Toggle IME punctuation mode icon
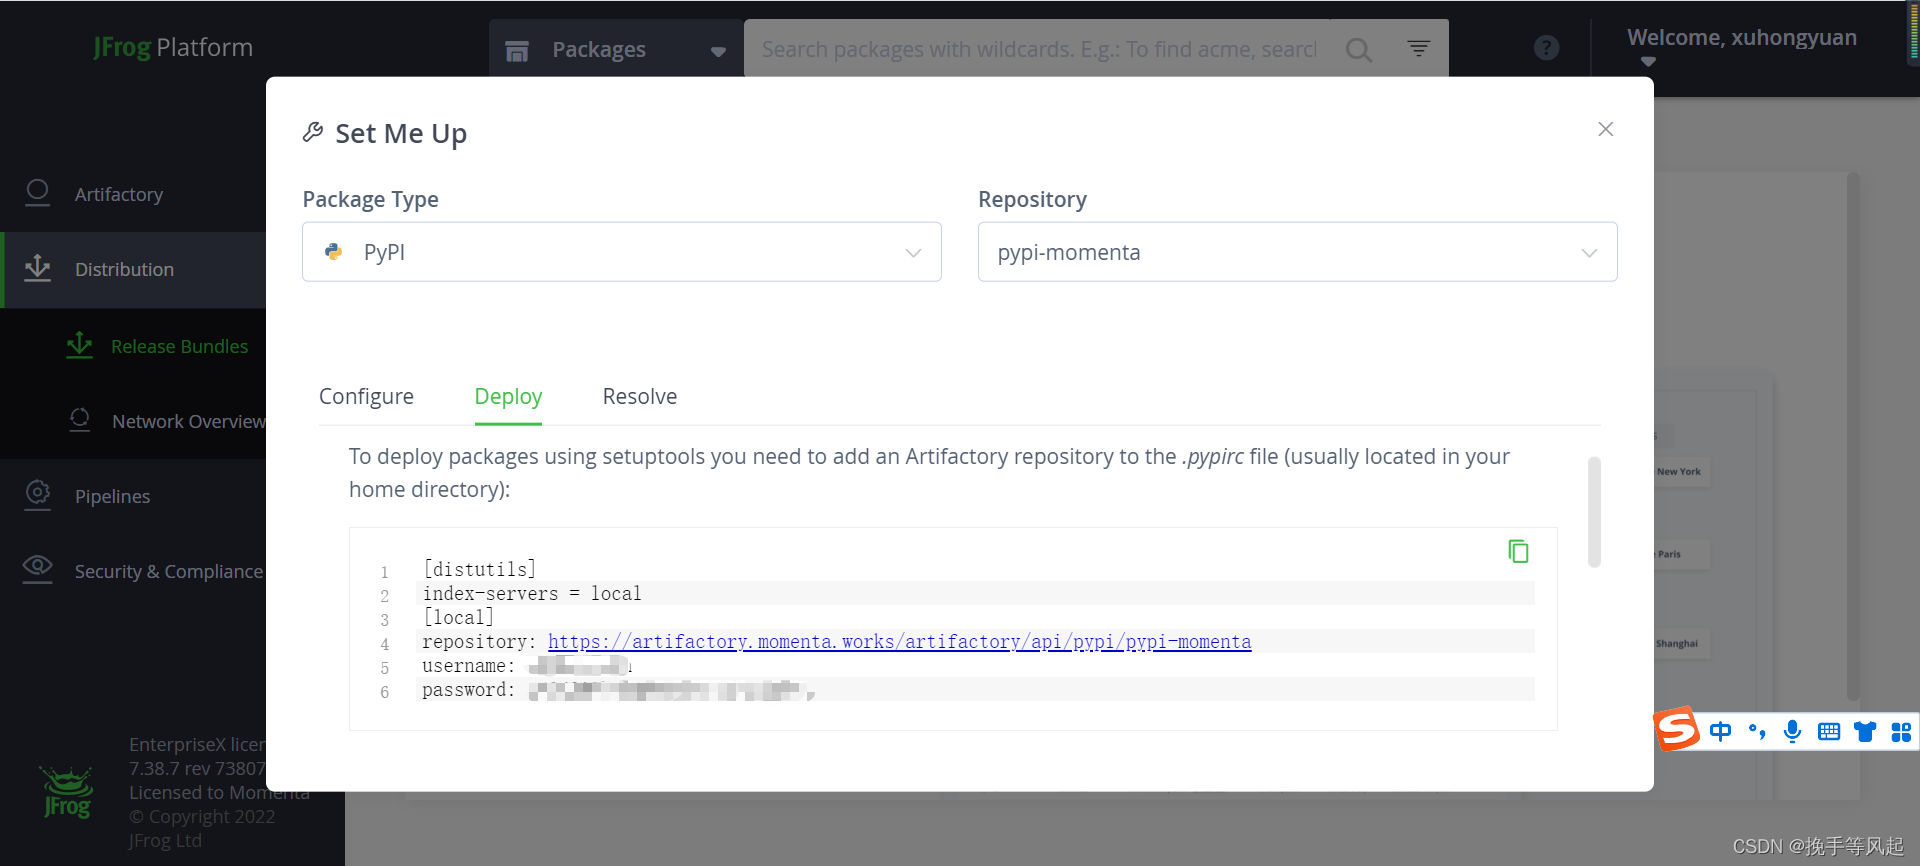The width and height of the screenshot is (1920, 866). pyautogui.click(x=1757, y=731)
